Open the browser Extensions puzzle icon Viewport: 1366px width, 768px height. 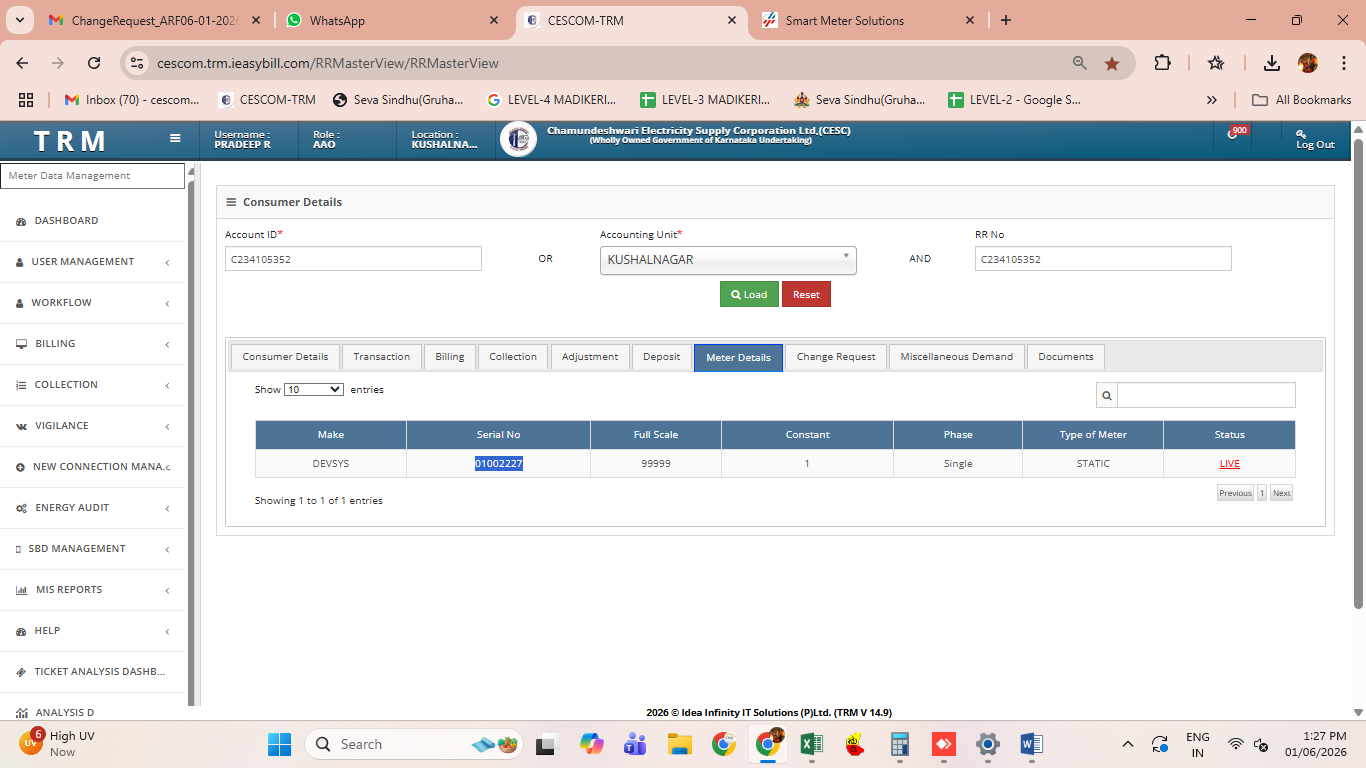pos(1162,63)
